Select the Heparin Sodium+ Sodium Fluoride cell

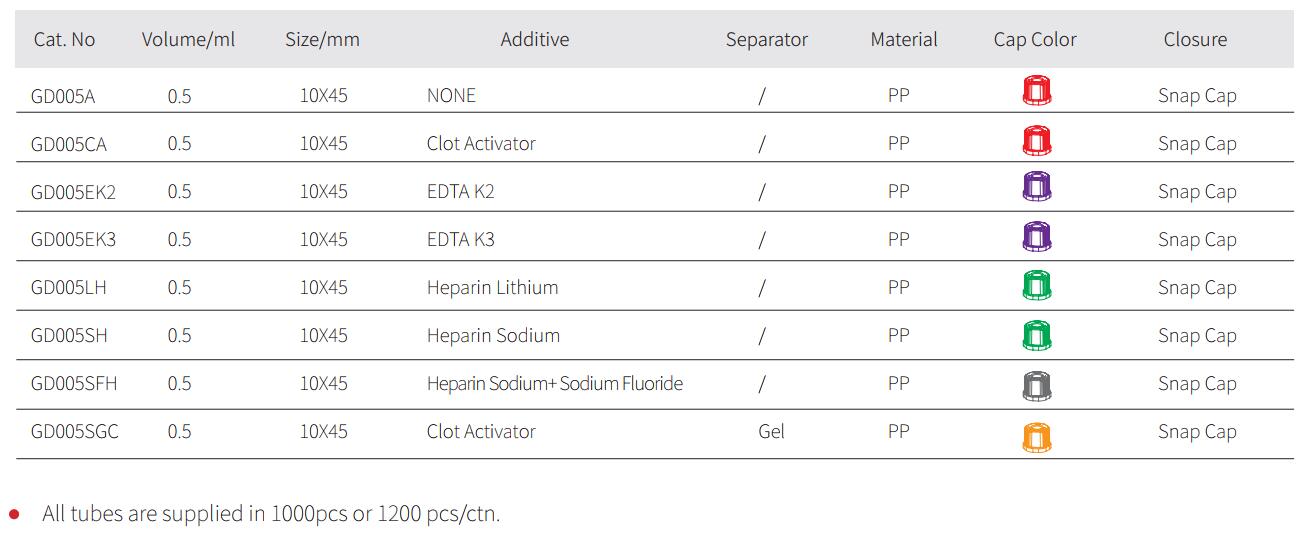(555, 384)
